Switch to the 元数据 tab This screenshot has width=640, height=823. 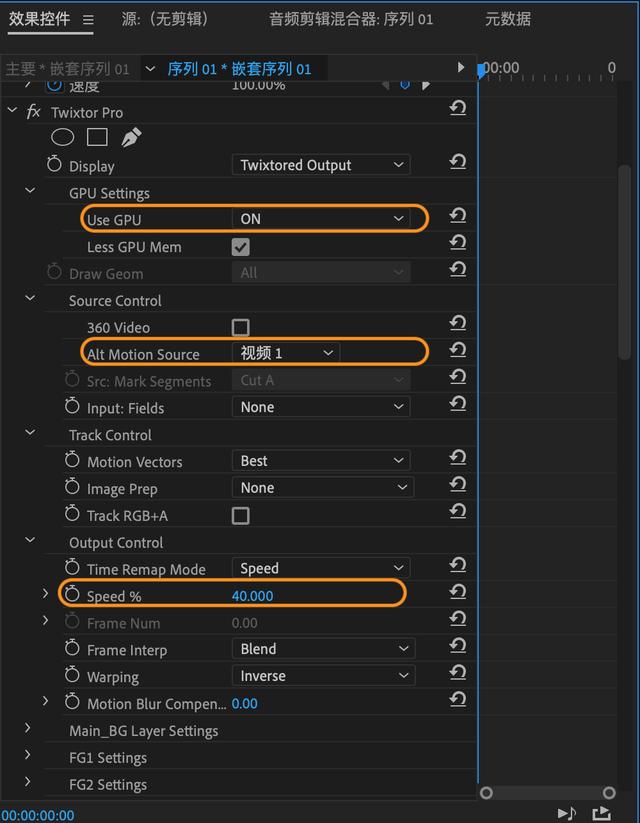[x=508, y=19]
